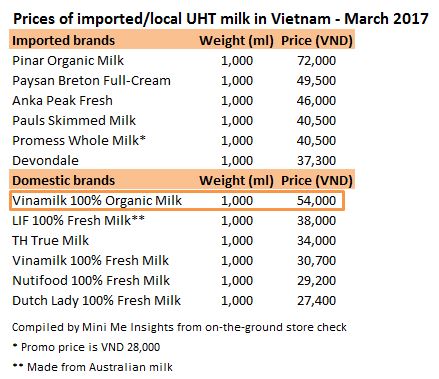Select the Devondale brand cell
Viewport: 439px width, 379px height.
coord(45,161)
